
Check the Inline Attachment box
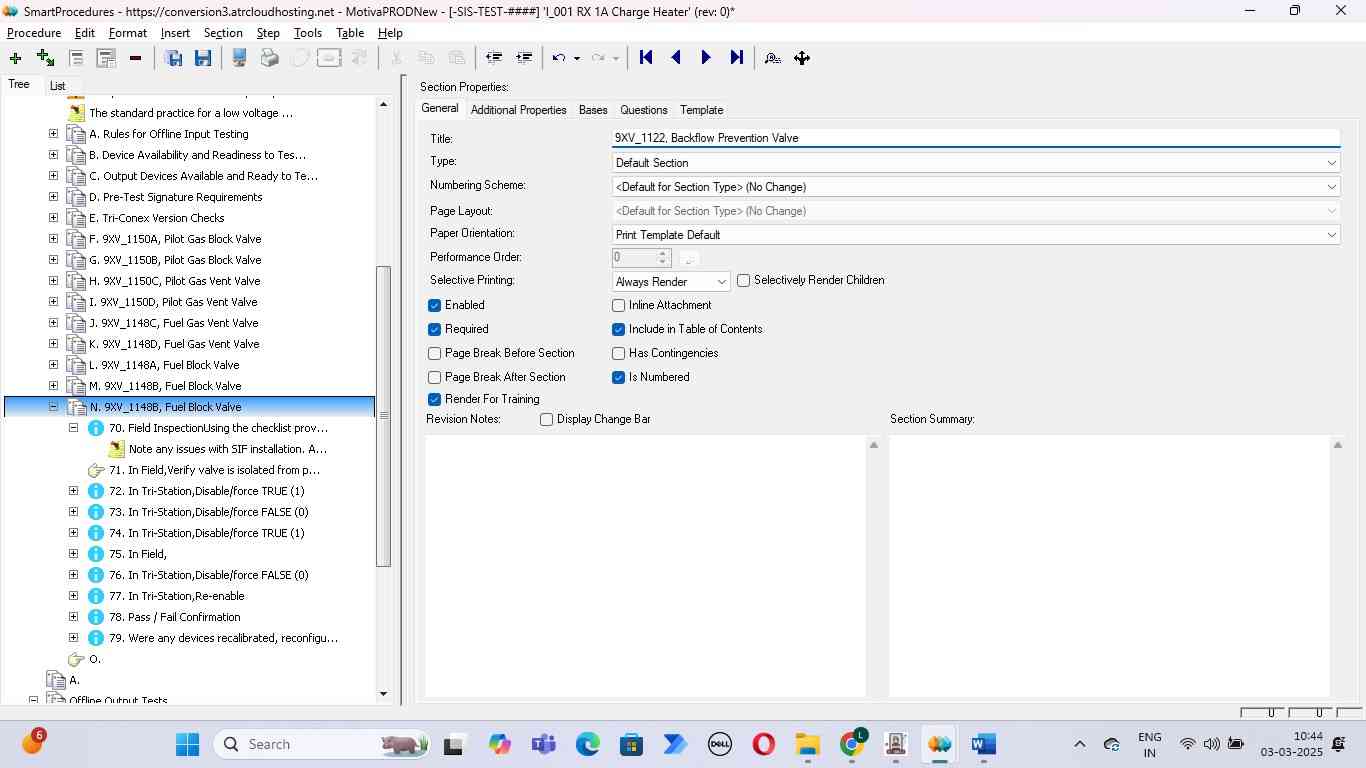tap(618, 305)
